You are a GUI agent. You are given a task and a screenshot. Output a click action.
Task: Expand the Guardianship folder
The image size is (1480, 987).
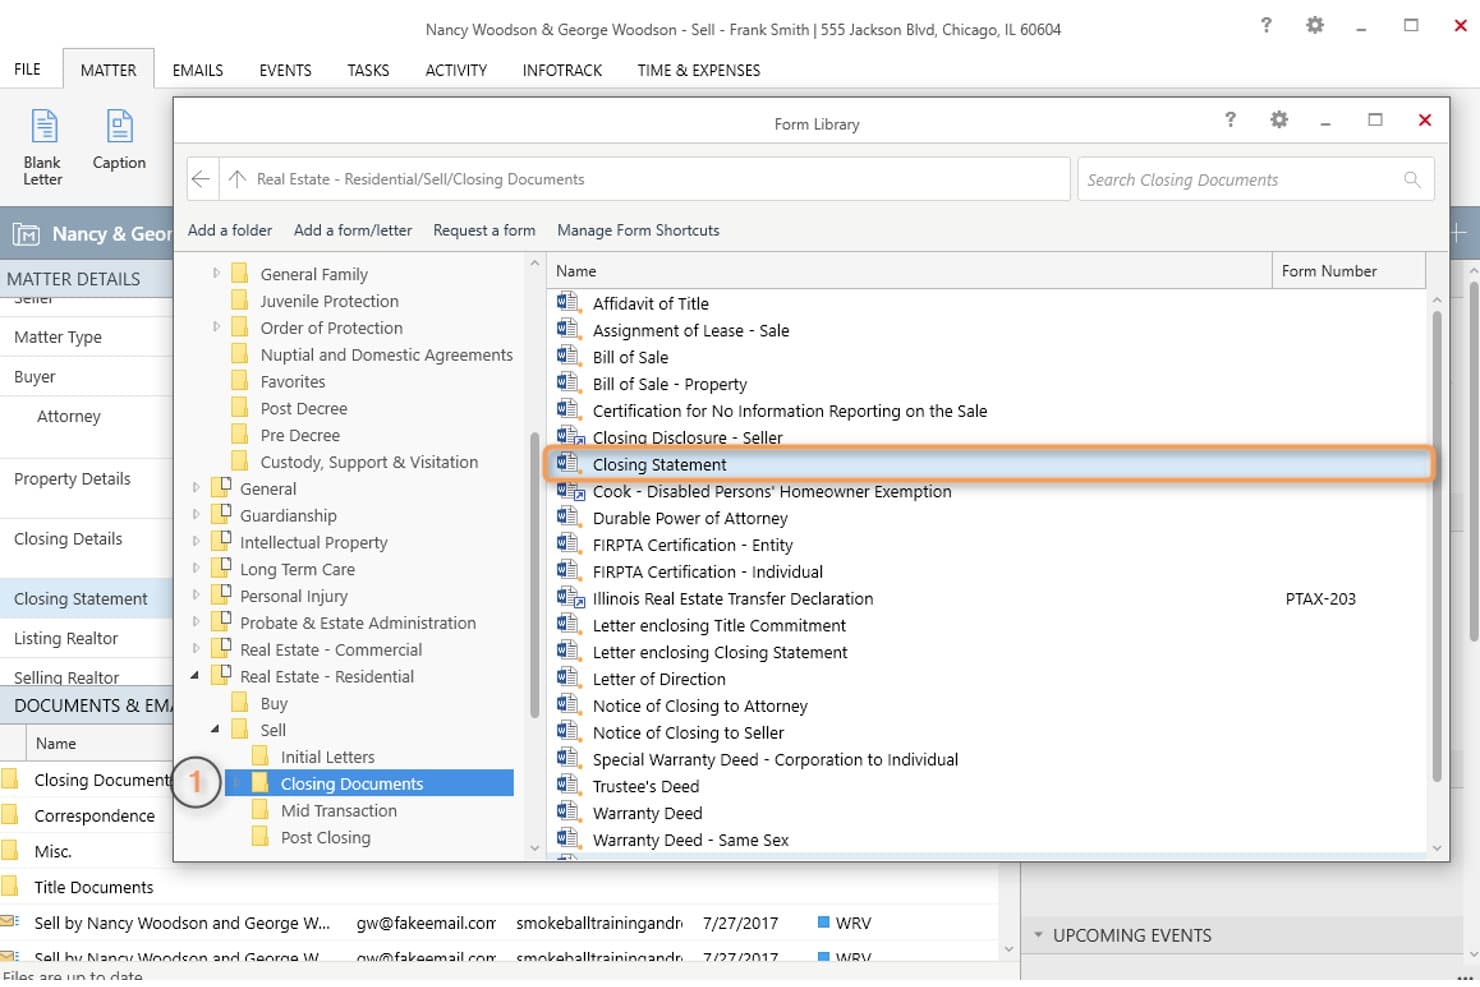196,515
